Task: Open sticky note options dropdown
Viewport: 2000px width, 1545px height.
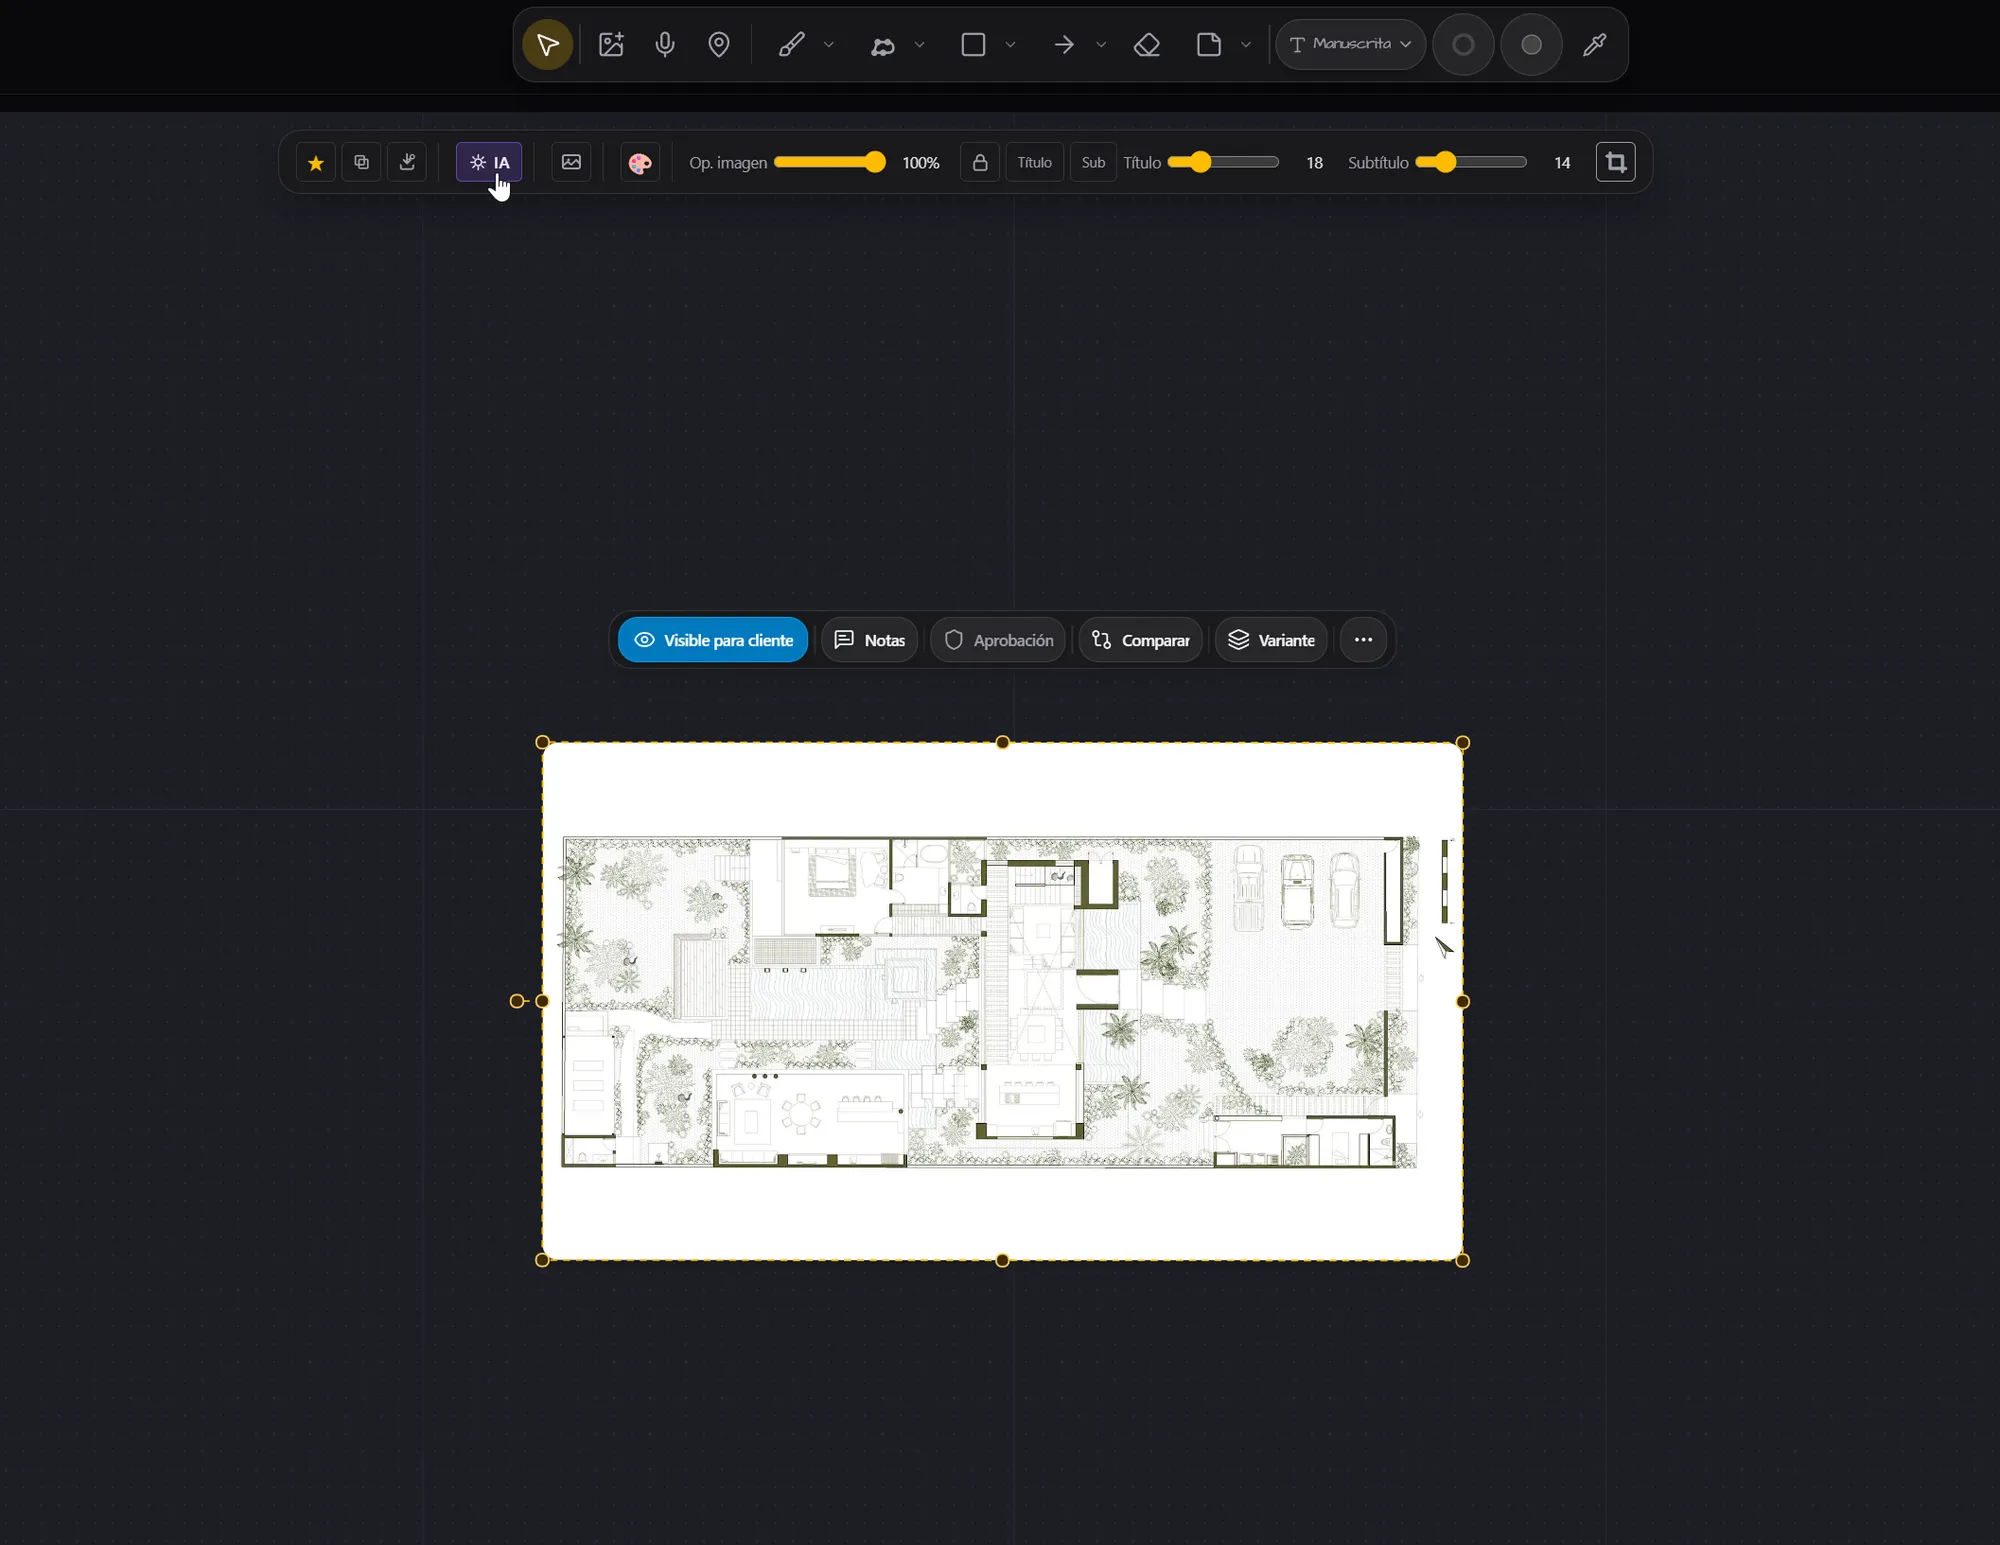Action: [x=1246, y=45]
